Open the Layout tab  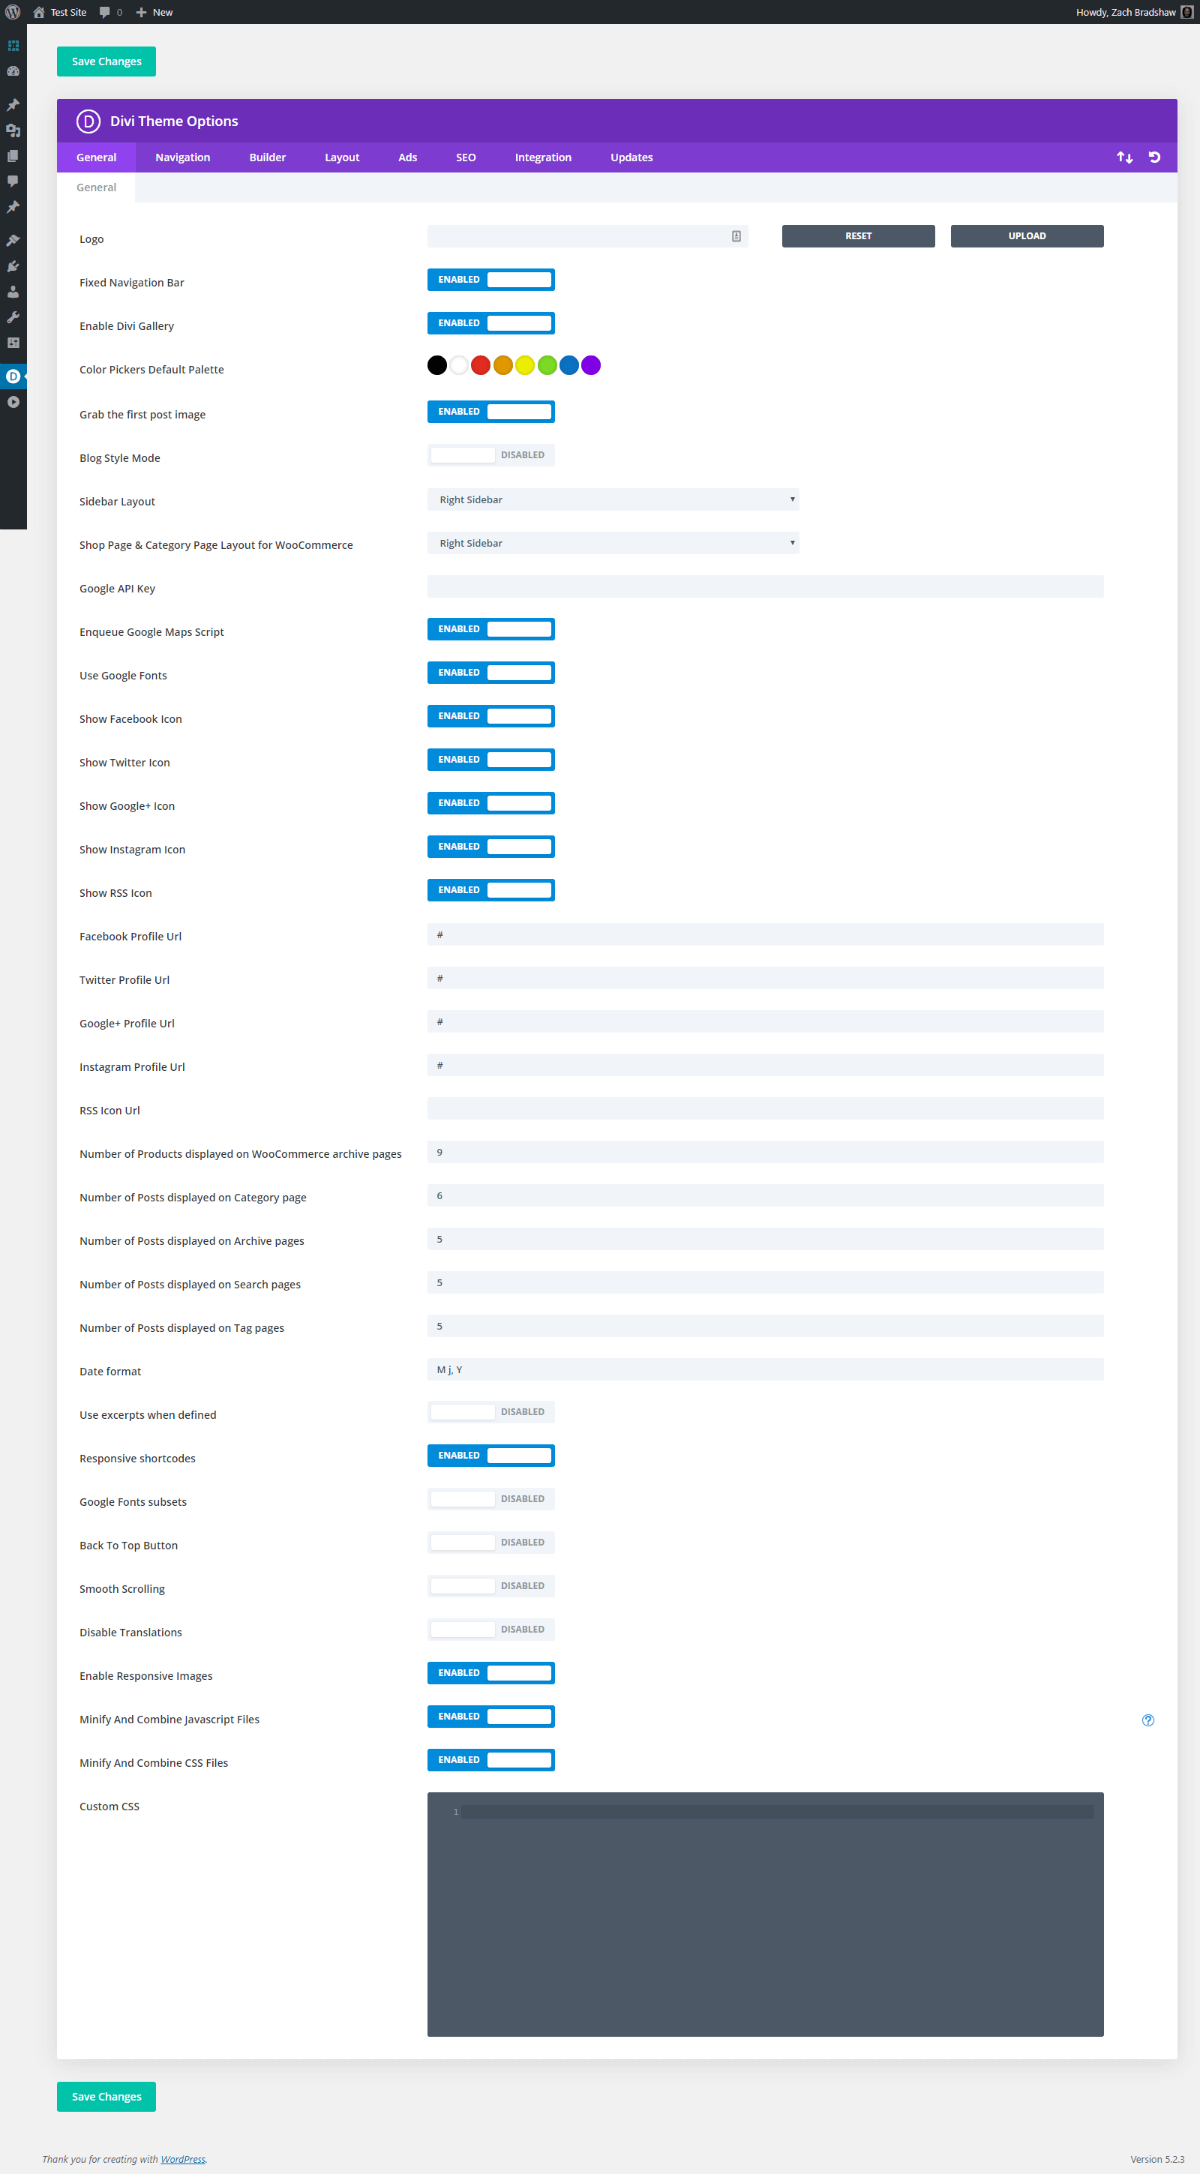click(x=342, y=157)
